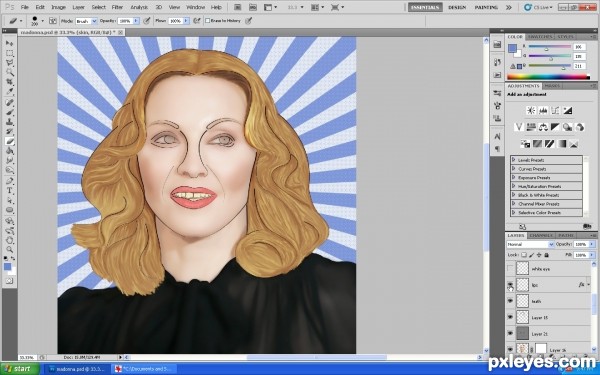The width and height of the screenshot is (600, 375).
Task: Hide the teeth layer
Action: coord(510,301)
